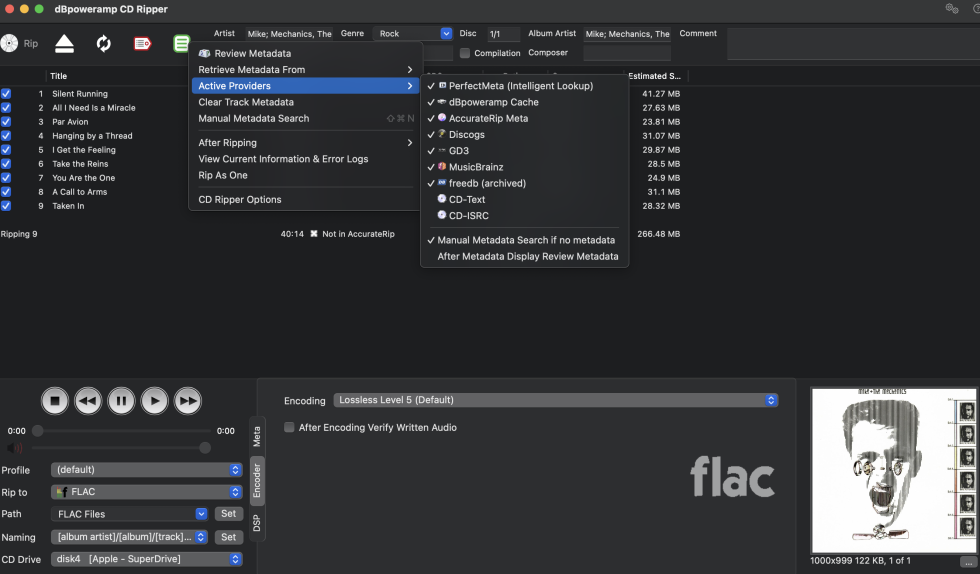Choose Manual Metadata Search

305,118
